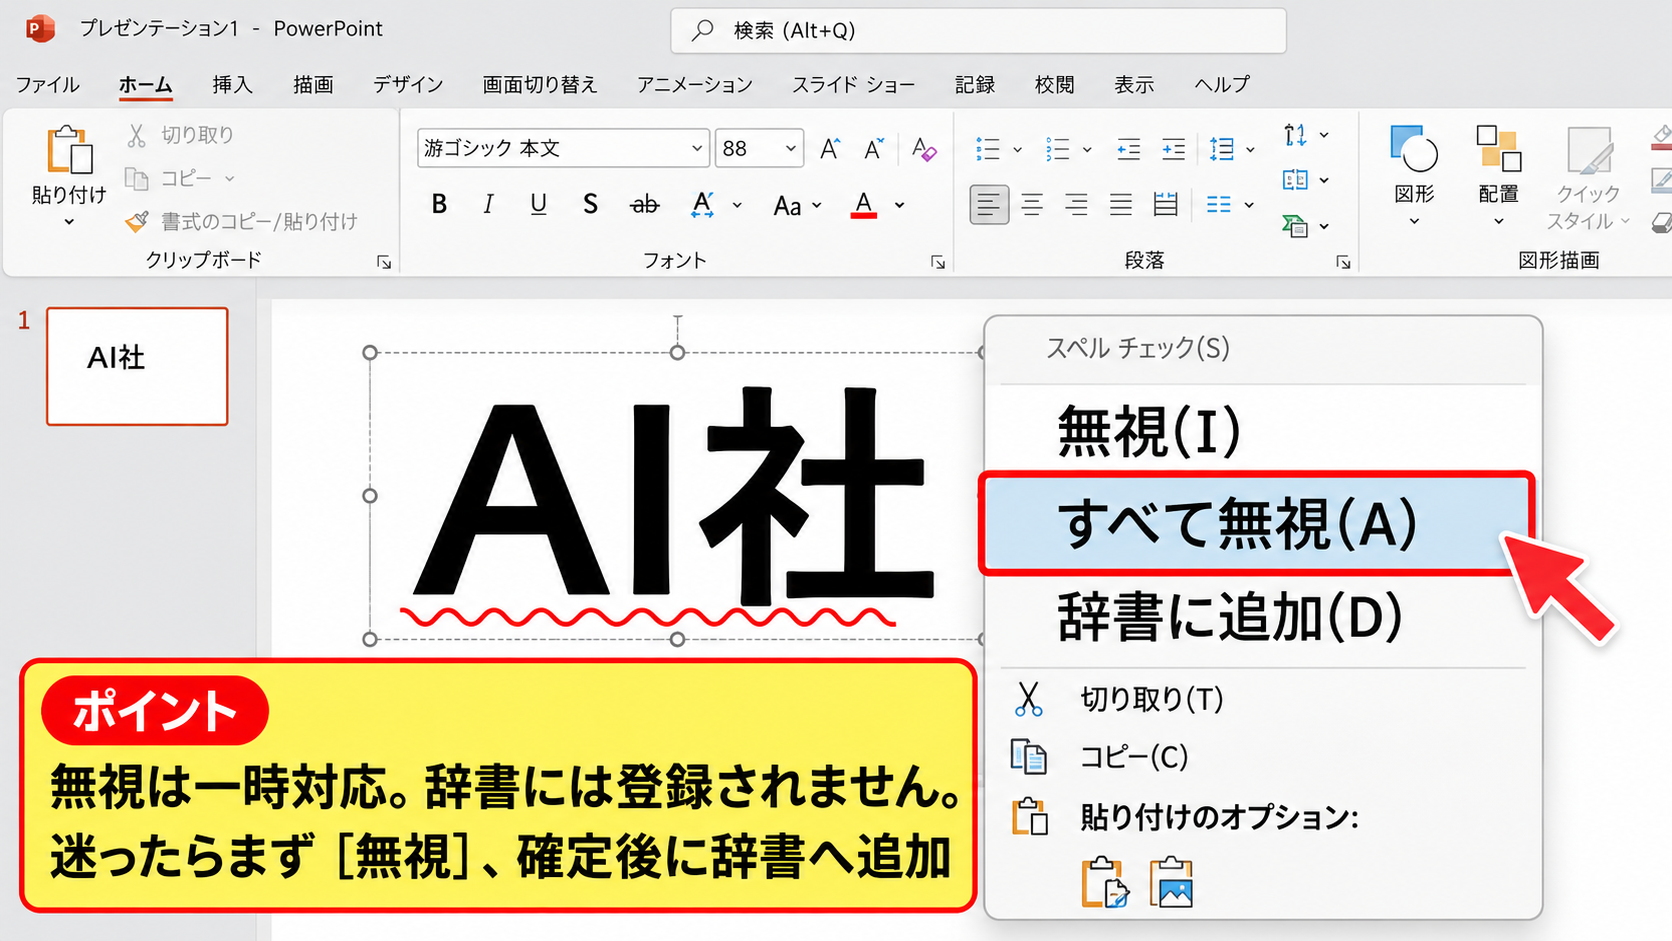Viewport: 1672px width, 941px height.
Task: Toggle Underline formatting
Action: 538,205
